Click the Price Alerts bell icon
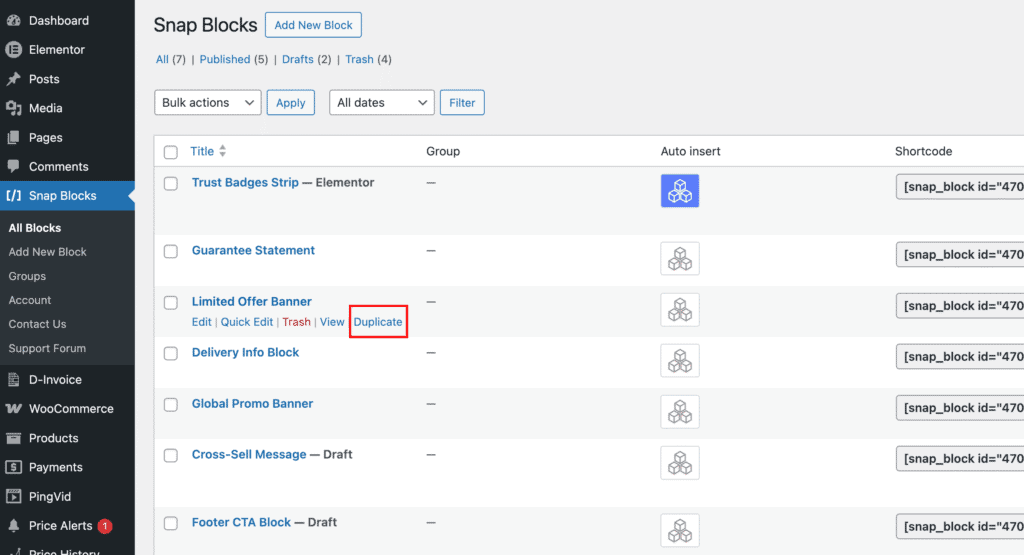This screenshot has width=1024, height=555. pyautogui.click(x=14, y=526)
